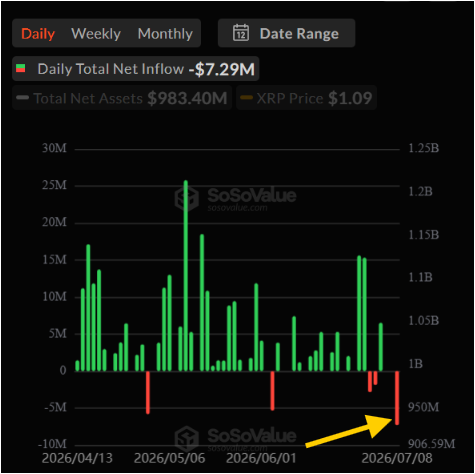This screenshot has width=475, height=474.
Task: Select the last red bar near 2026/07/08
Action: click(x=397, y=398)
